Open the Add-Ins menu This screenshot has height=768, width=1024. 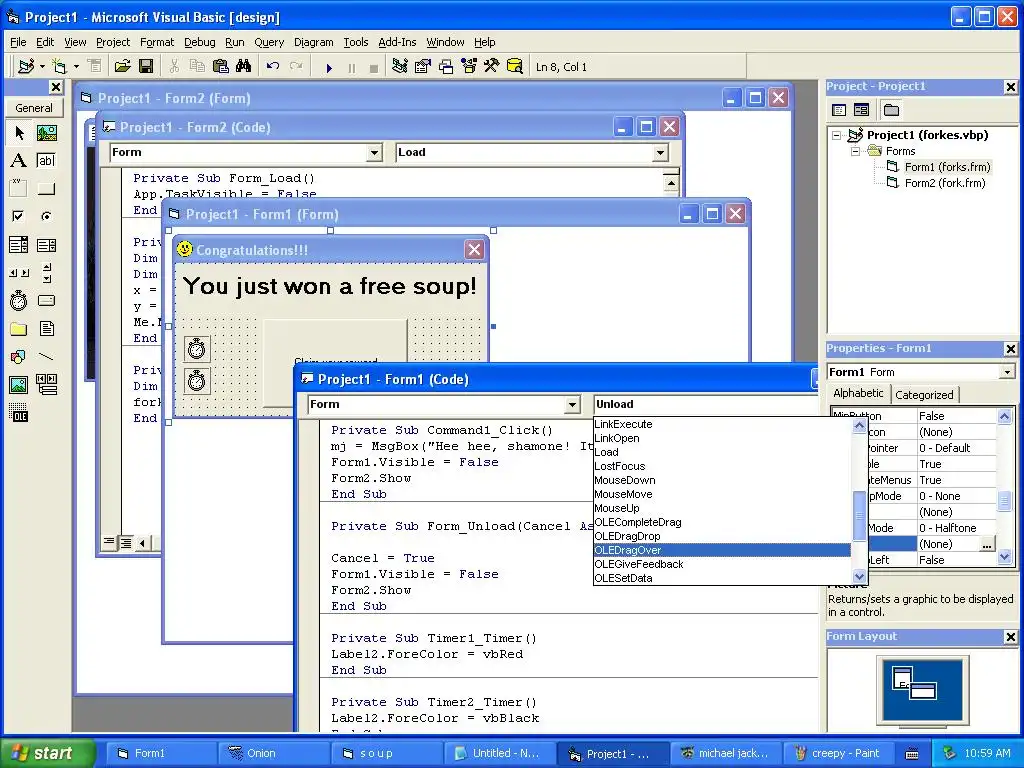397,42
